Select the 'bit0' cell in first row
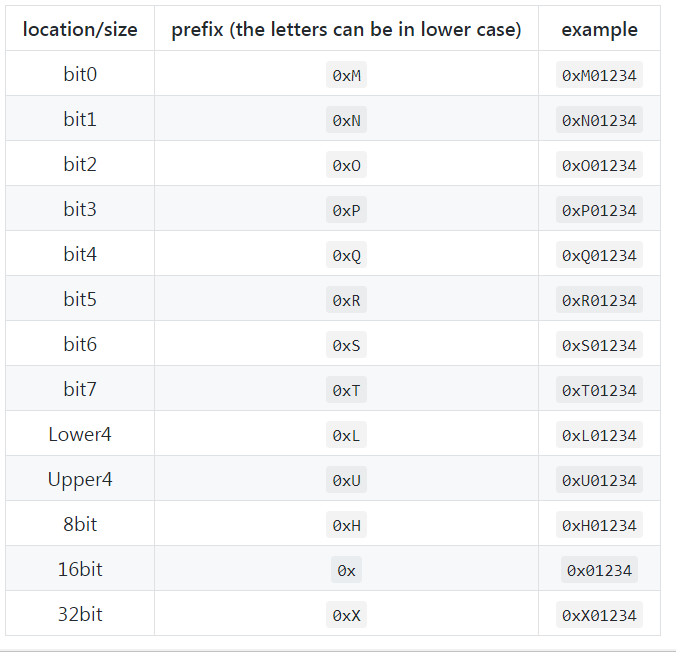 click(x=80, y=74)
